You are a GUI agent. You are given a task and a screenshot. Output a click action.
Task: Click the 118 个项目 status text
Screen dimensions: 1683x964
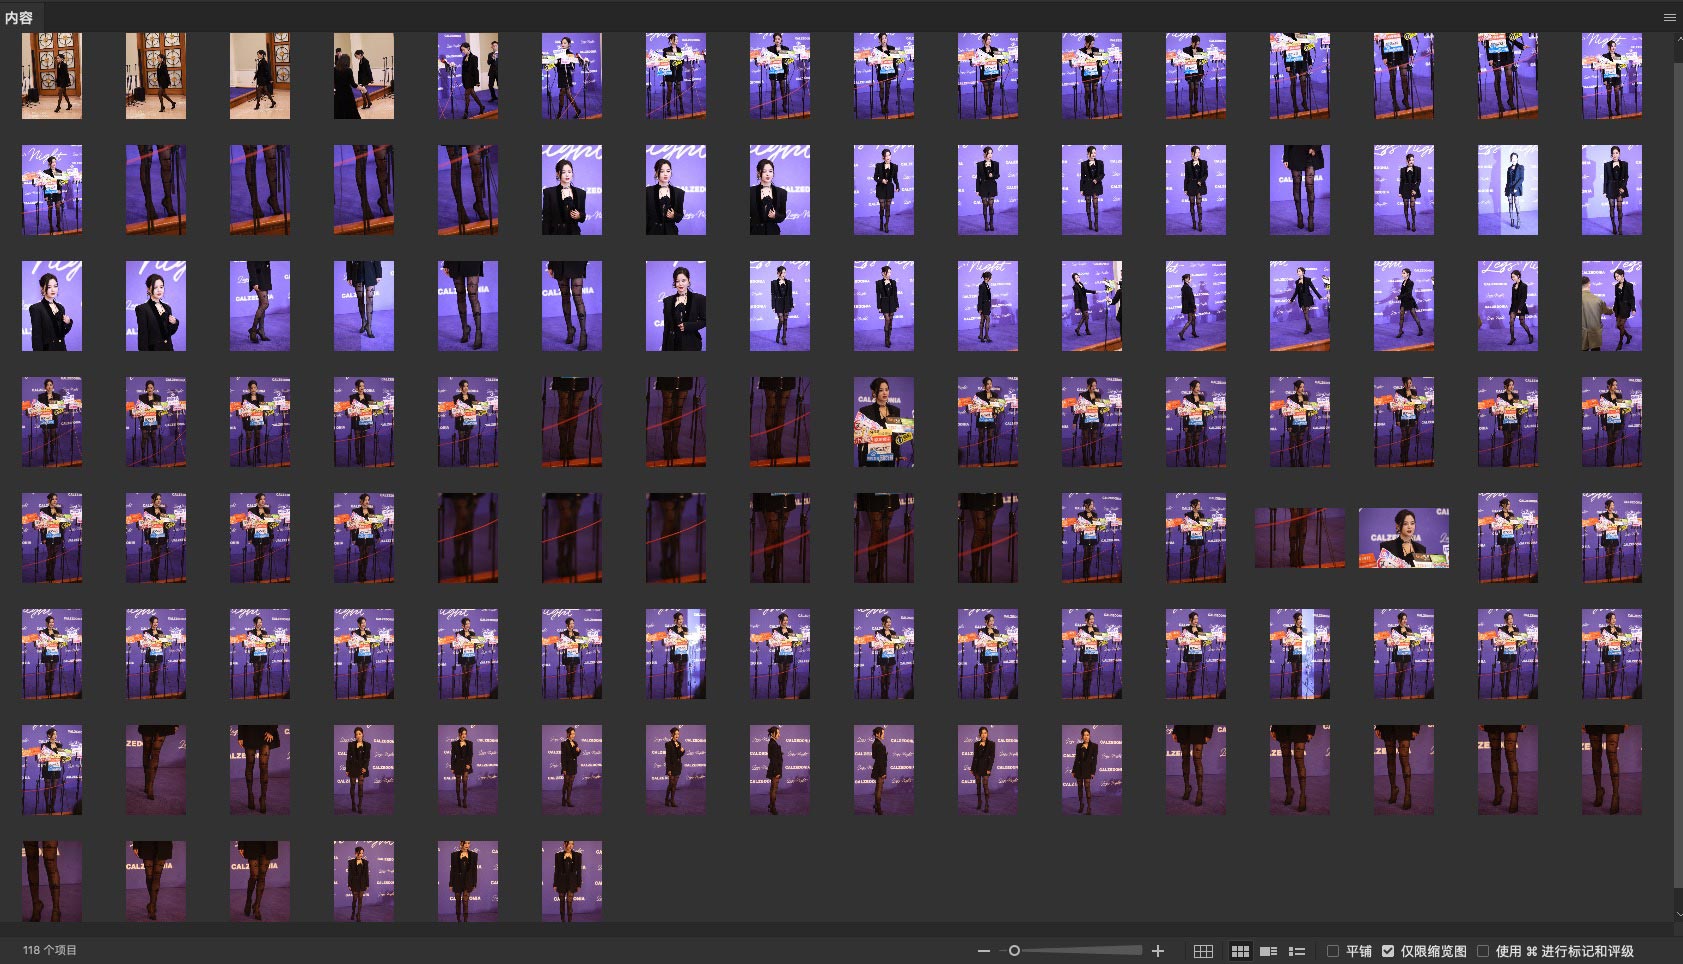(x=50, y=950)
